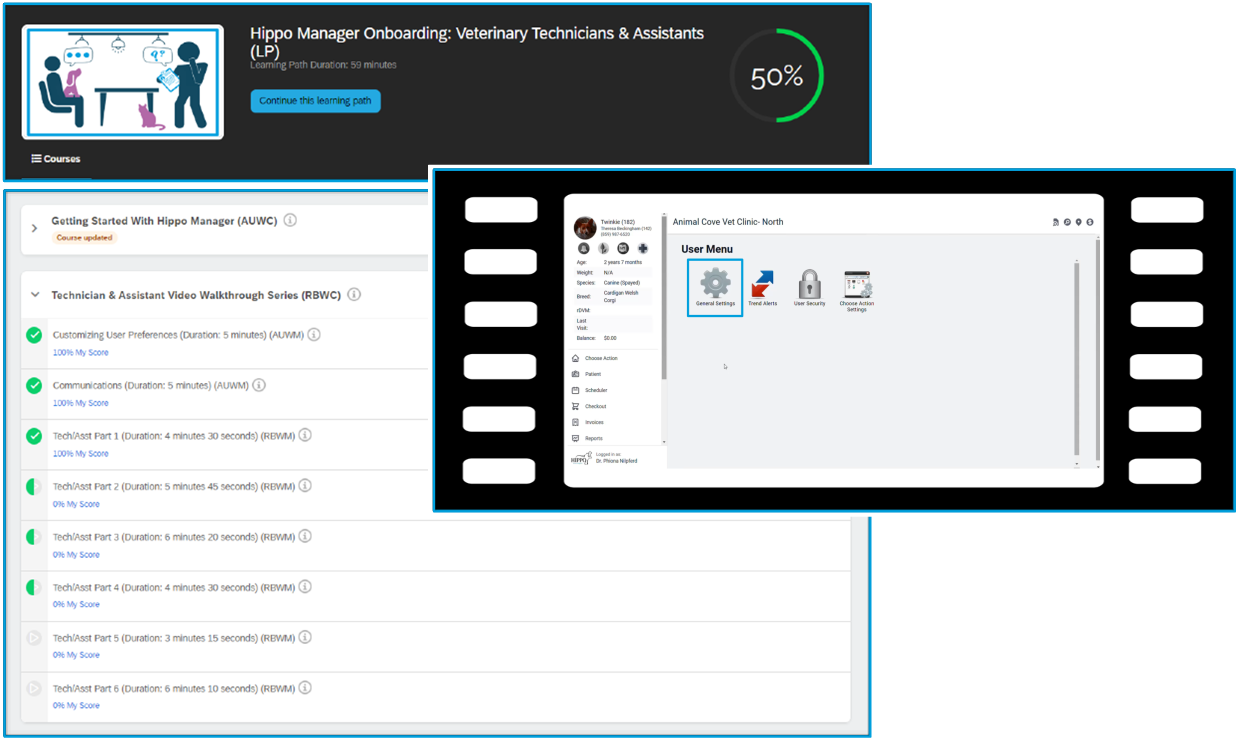Click the $0.00 balance value
The height and width of the screenshot is (740, 1241).
[612, 338]
